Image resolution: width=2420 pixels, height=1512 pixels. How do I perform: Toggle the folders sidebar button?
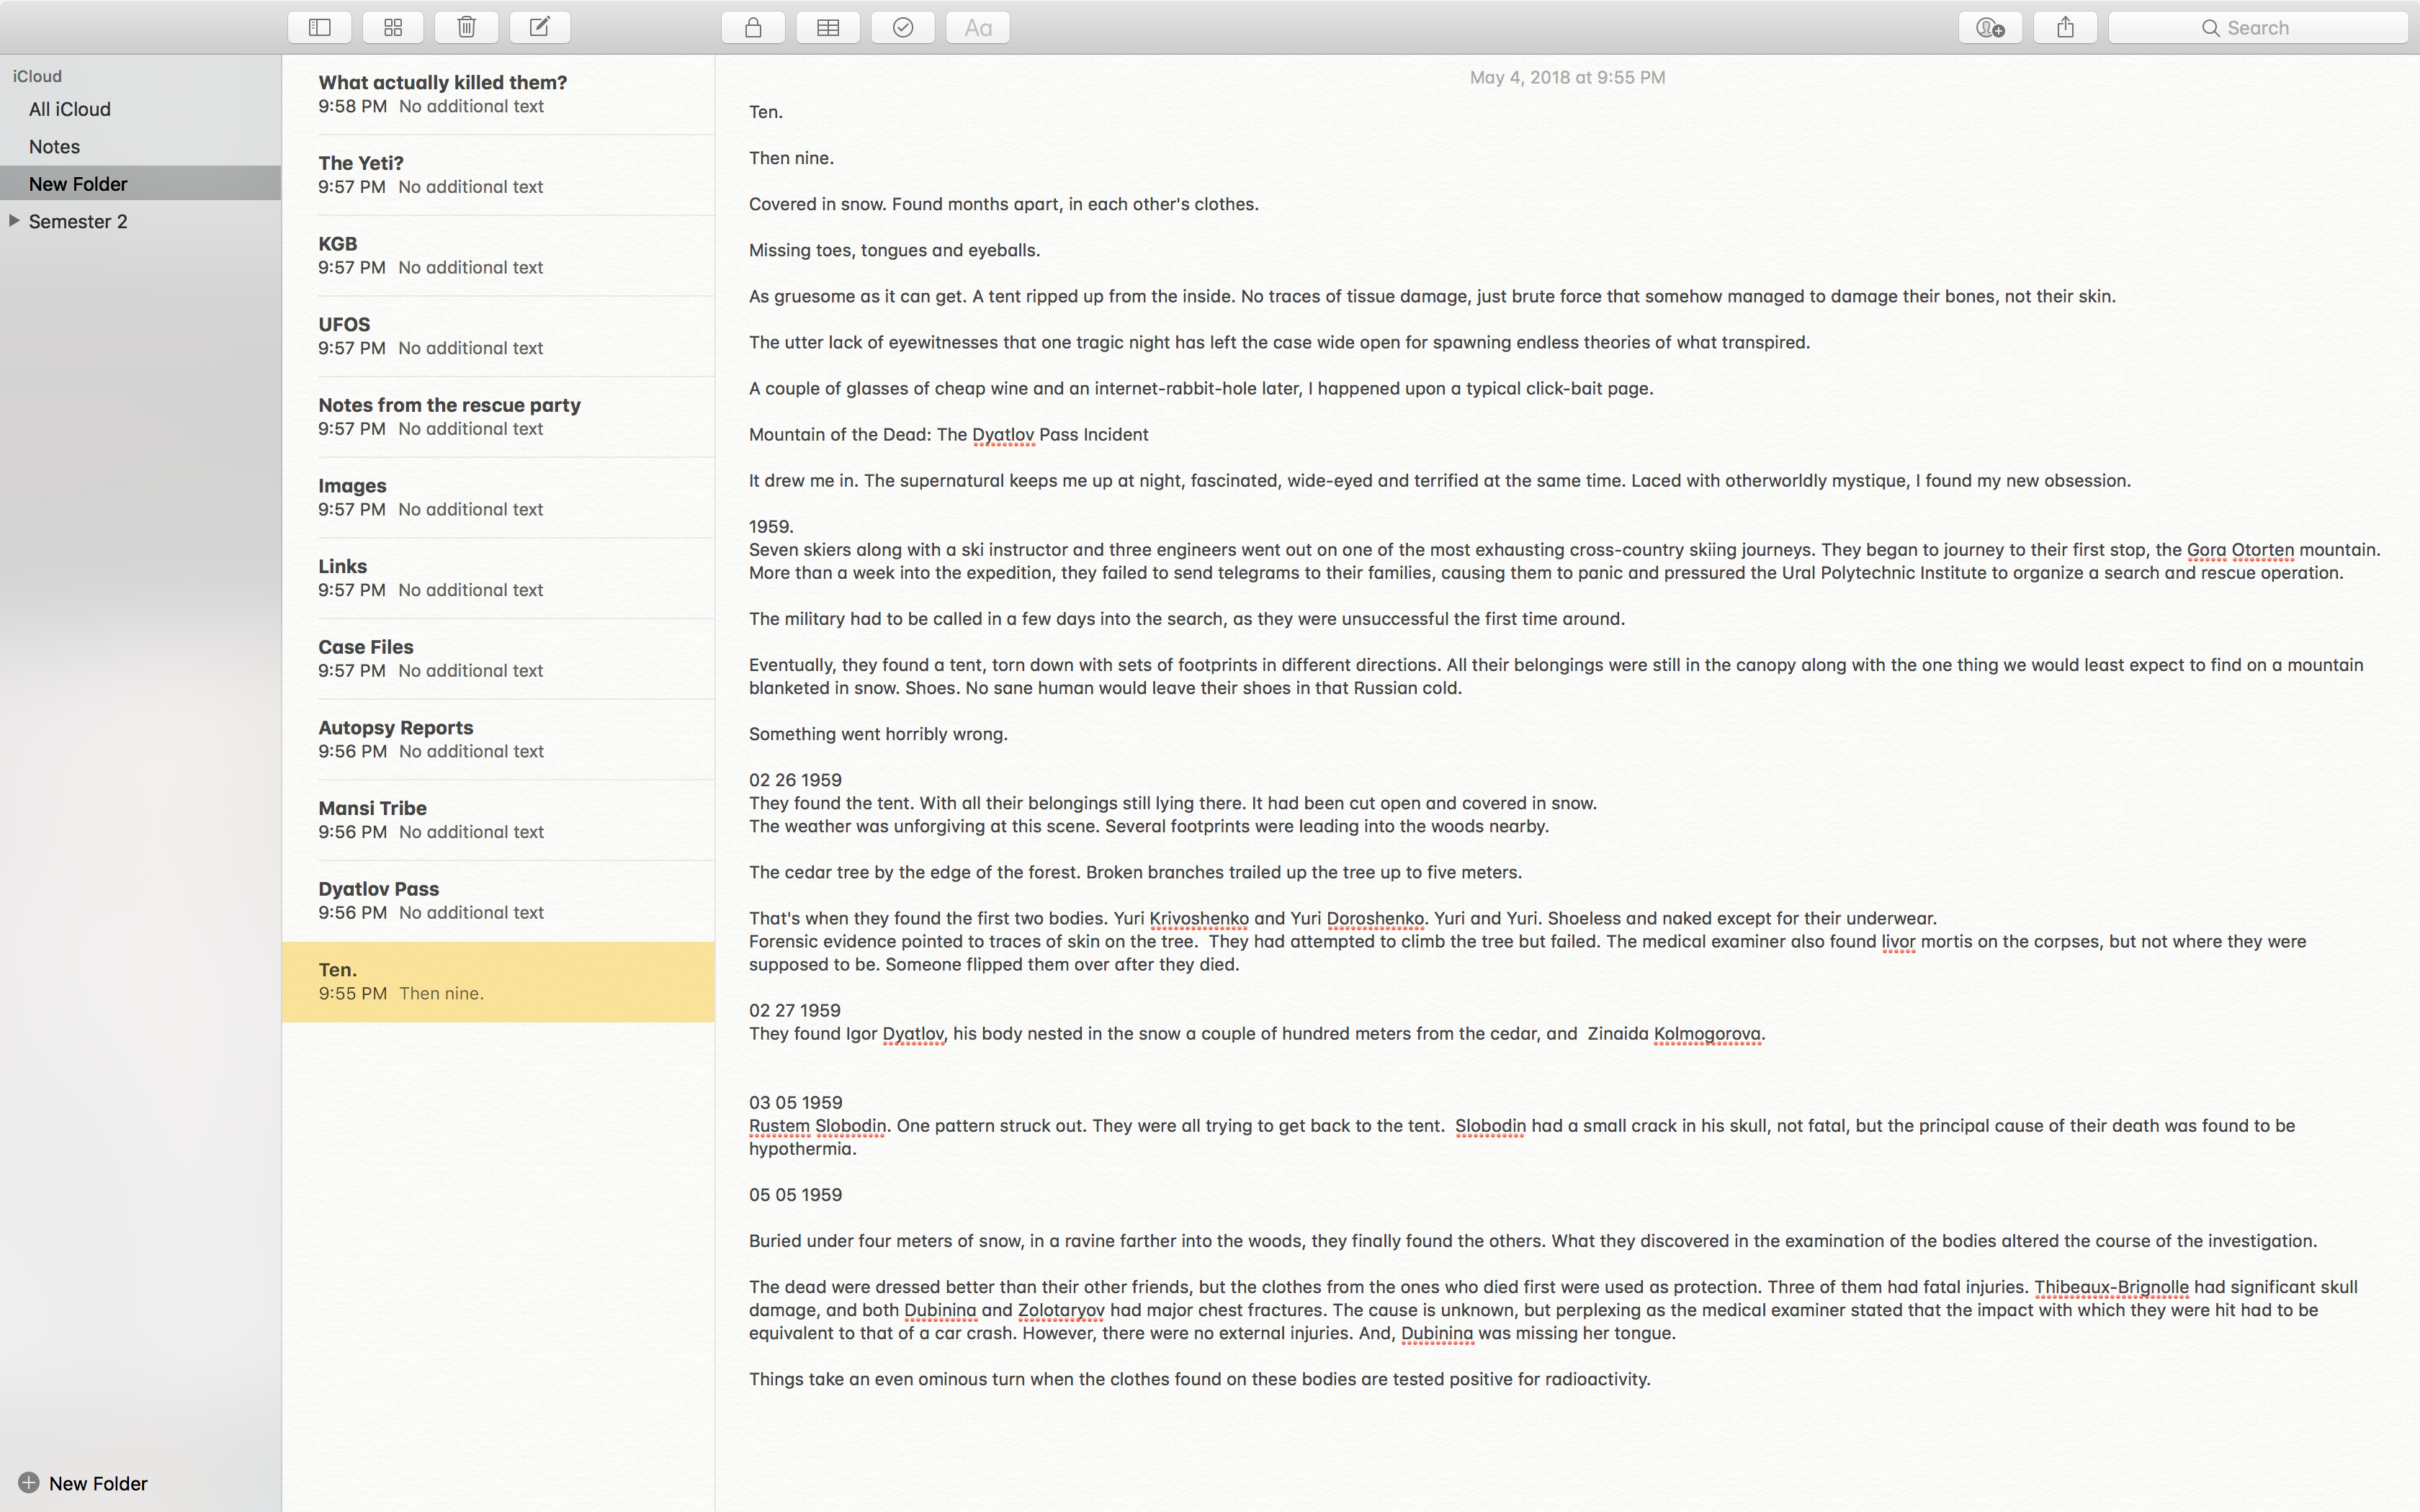[x=319, y=27]
